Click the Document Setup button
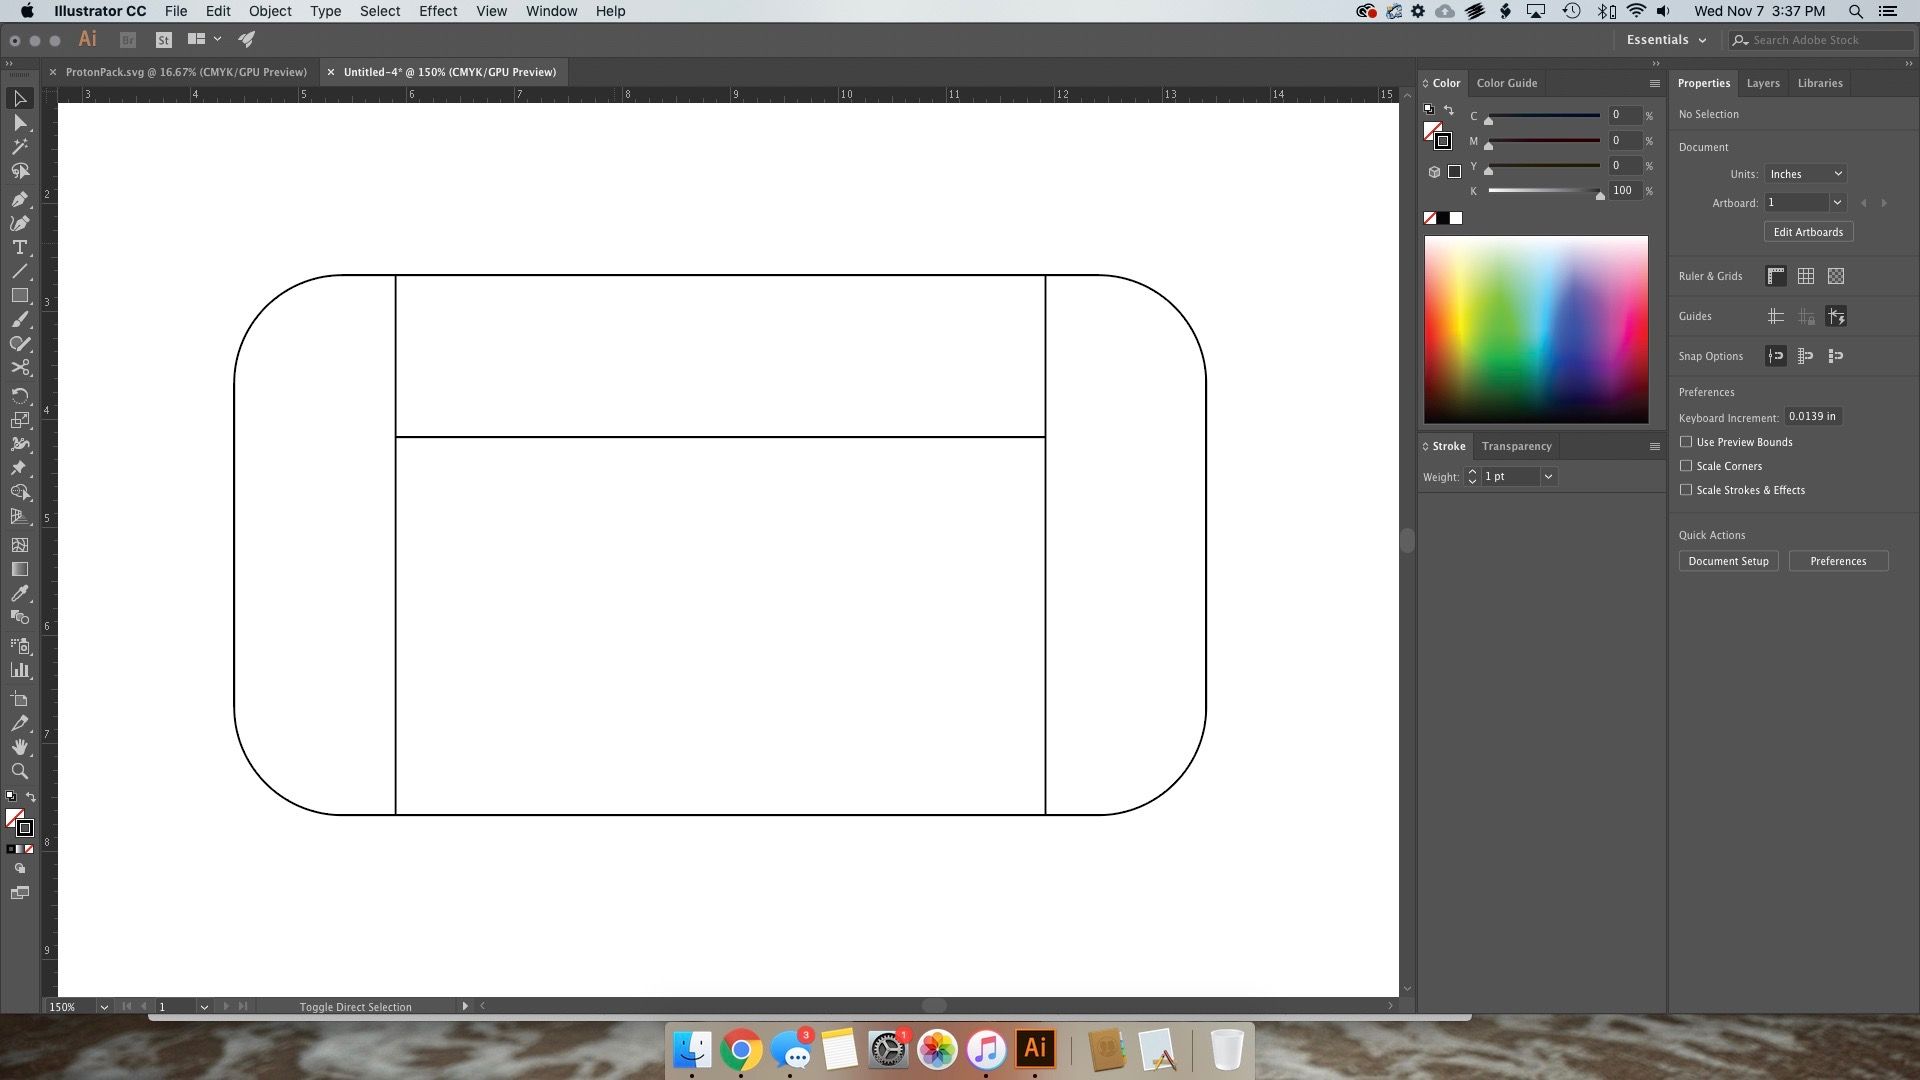Viewport: 1920px width, 1080px height. pyautogui.click(x=1728, y=561)
